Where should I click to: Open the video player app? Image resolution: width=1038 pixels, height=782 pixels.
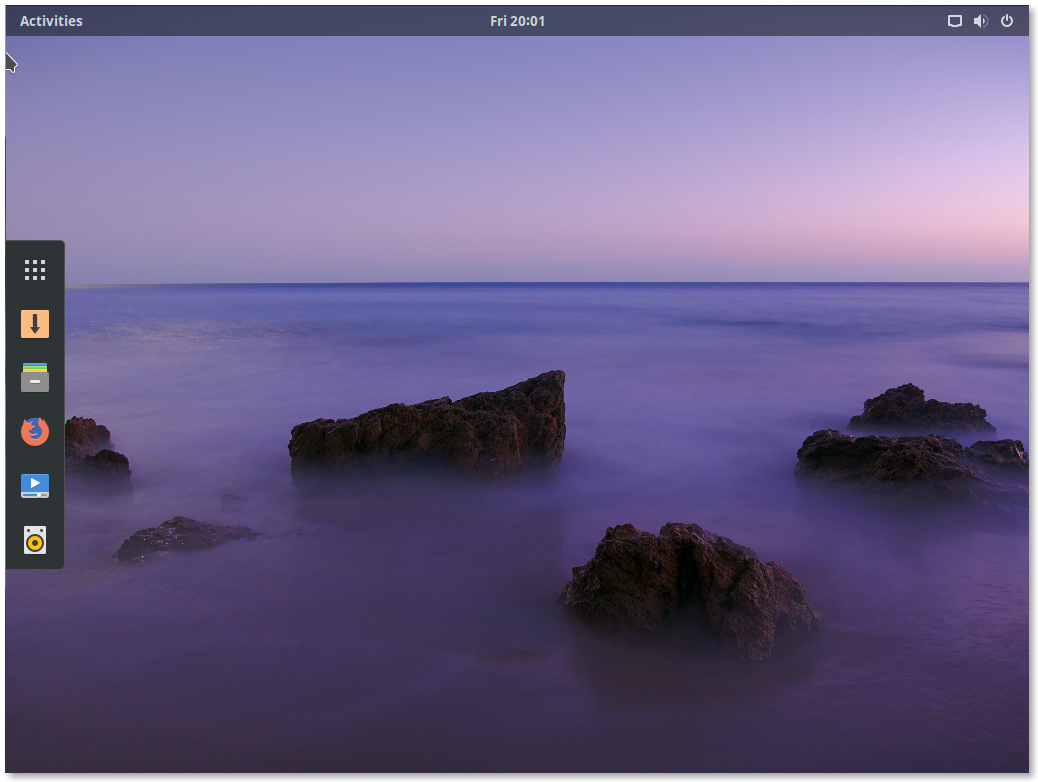pyautogui.click(x=35, y=486)
